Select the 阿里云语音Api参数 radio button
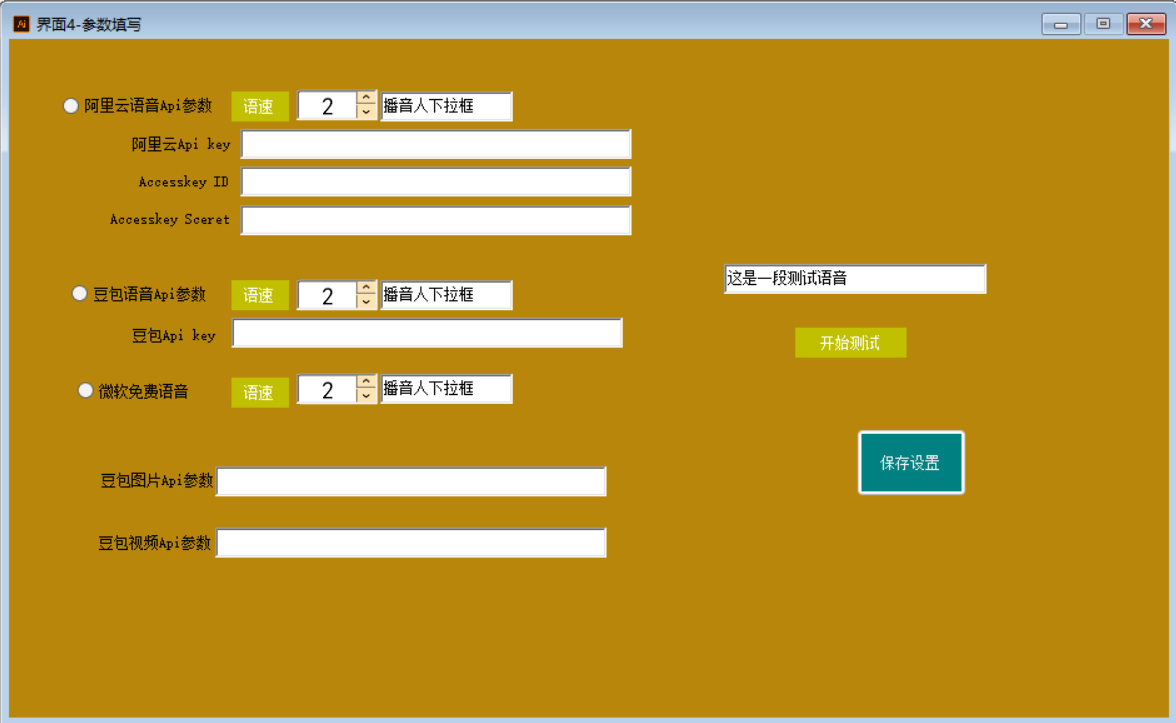This screenshot has width=1176, height=723. pyautogui.click(x=71, y=106)
